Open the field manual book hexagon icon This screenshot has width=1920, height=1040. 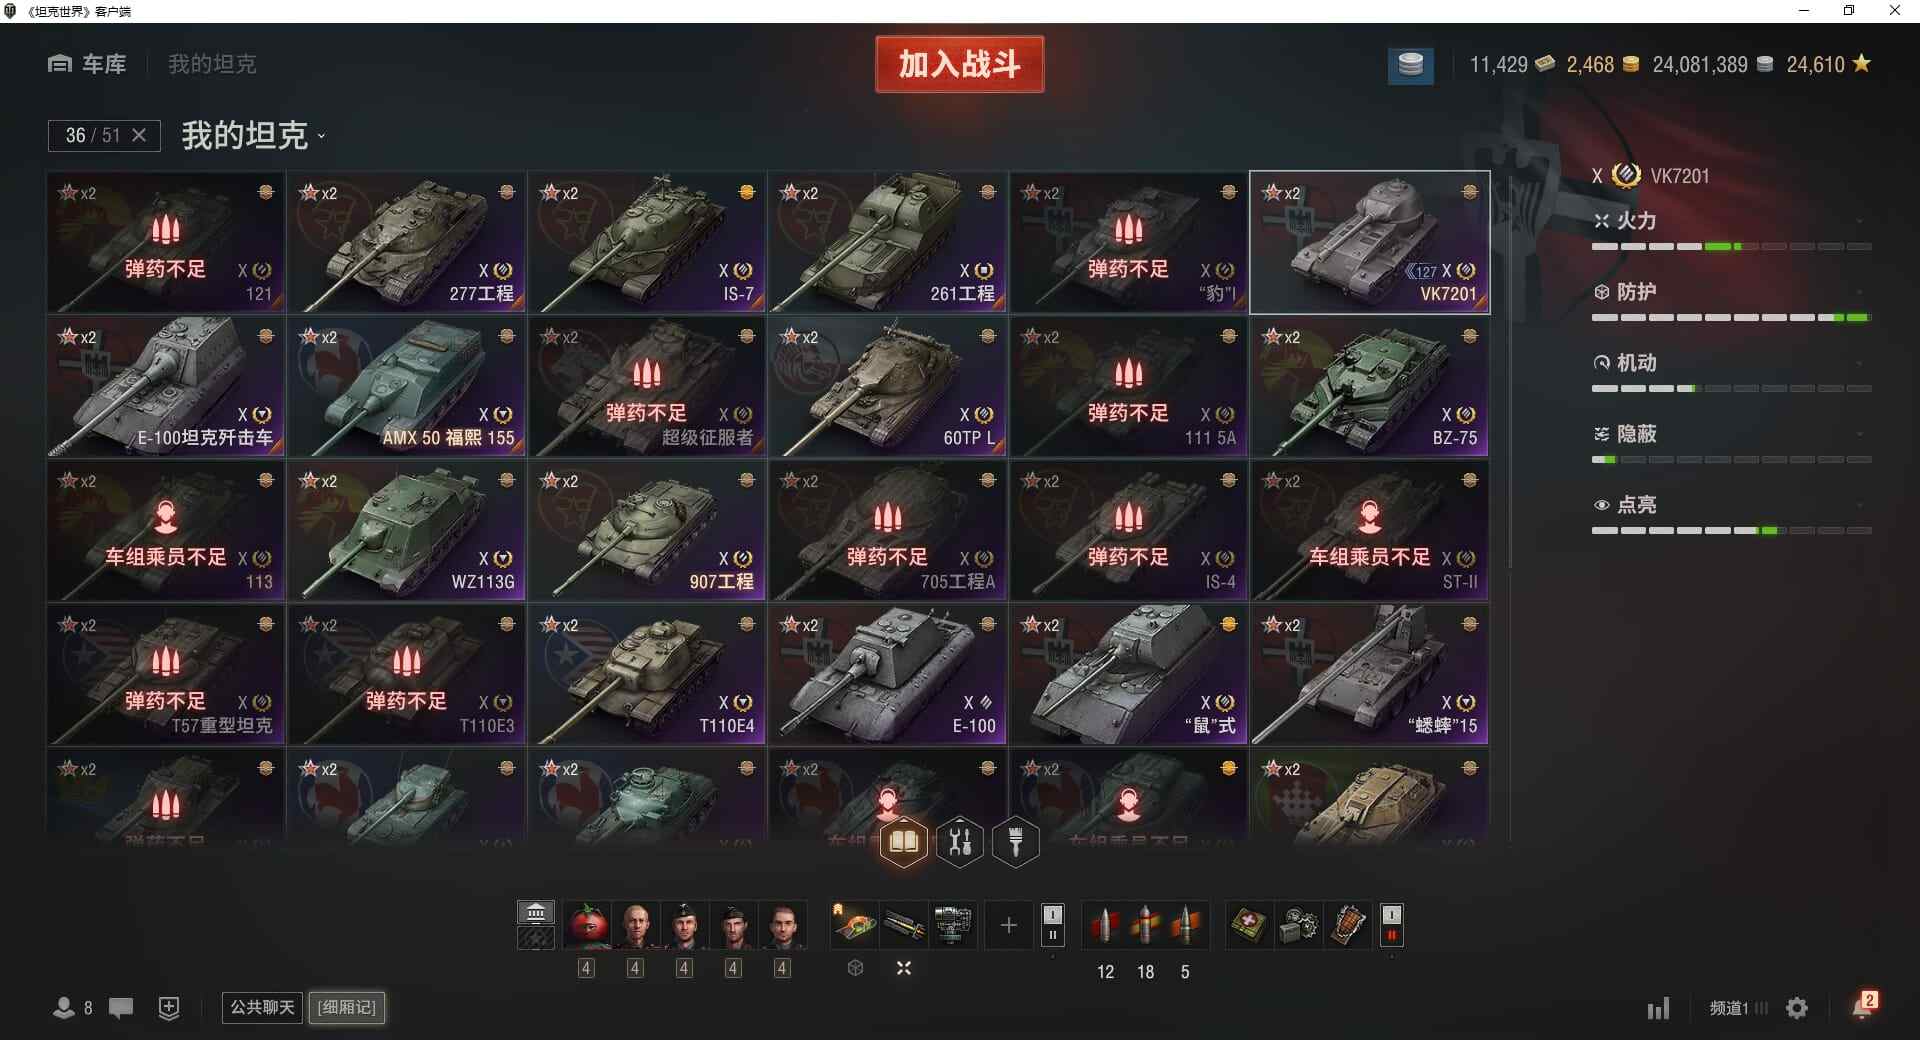coord(904,842)
